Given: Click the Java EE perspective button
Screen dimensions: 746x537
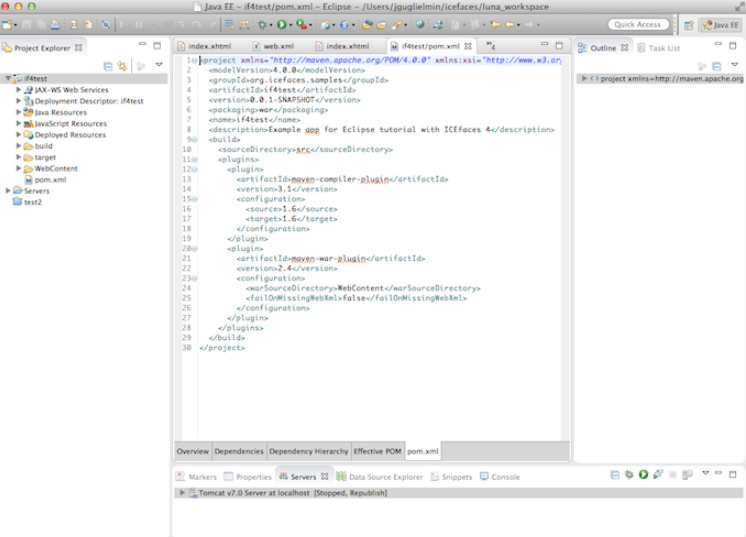Looking at the screenshot, I should [x=718, y=24].
